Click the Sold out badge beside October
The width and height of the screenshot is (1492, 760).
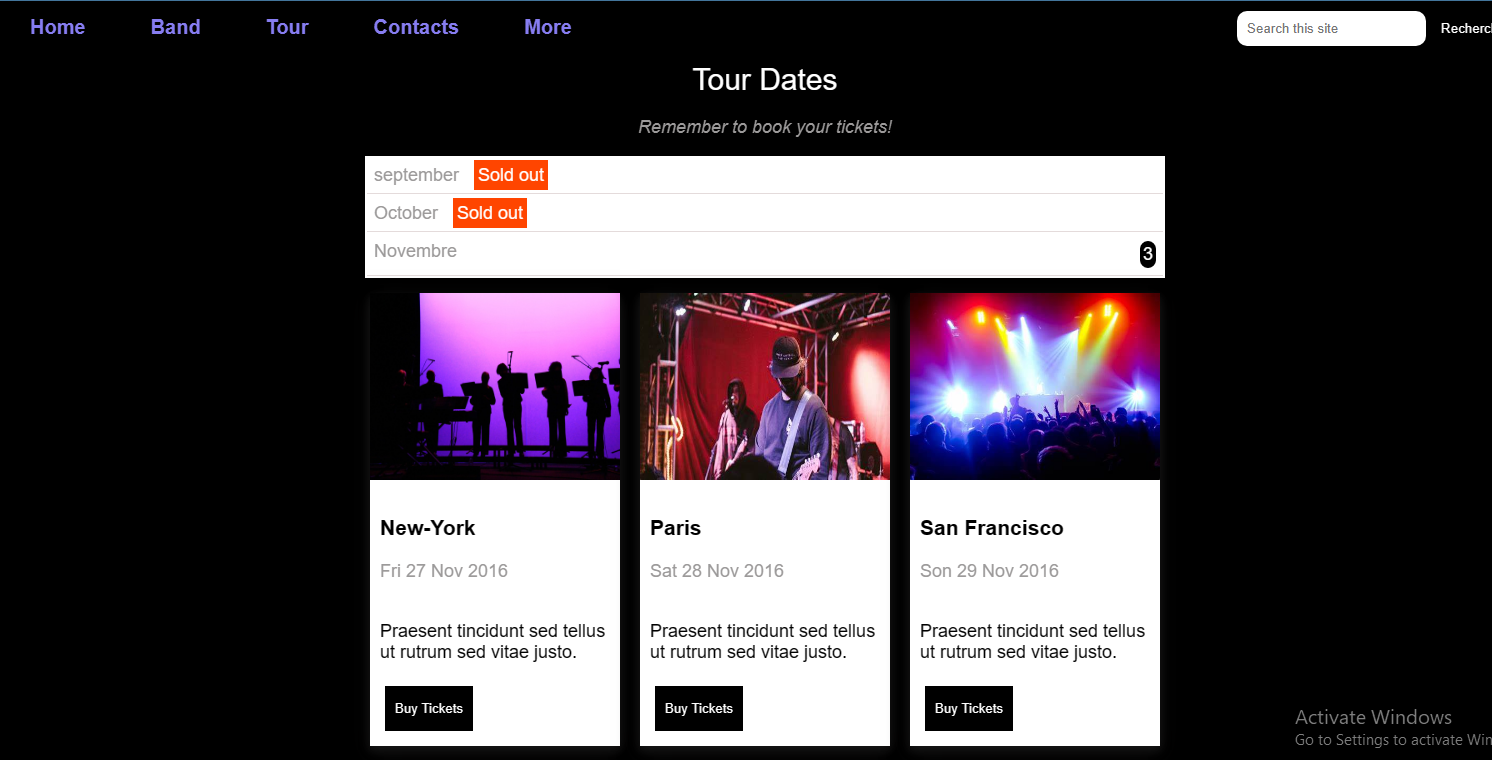coord(490,213)
